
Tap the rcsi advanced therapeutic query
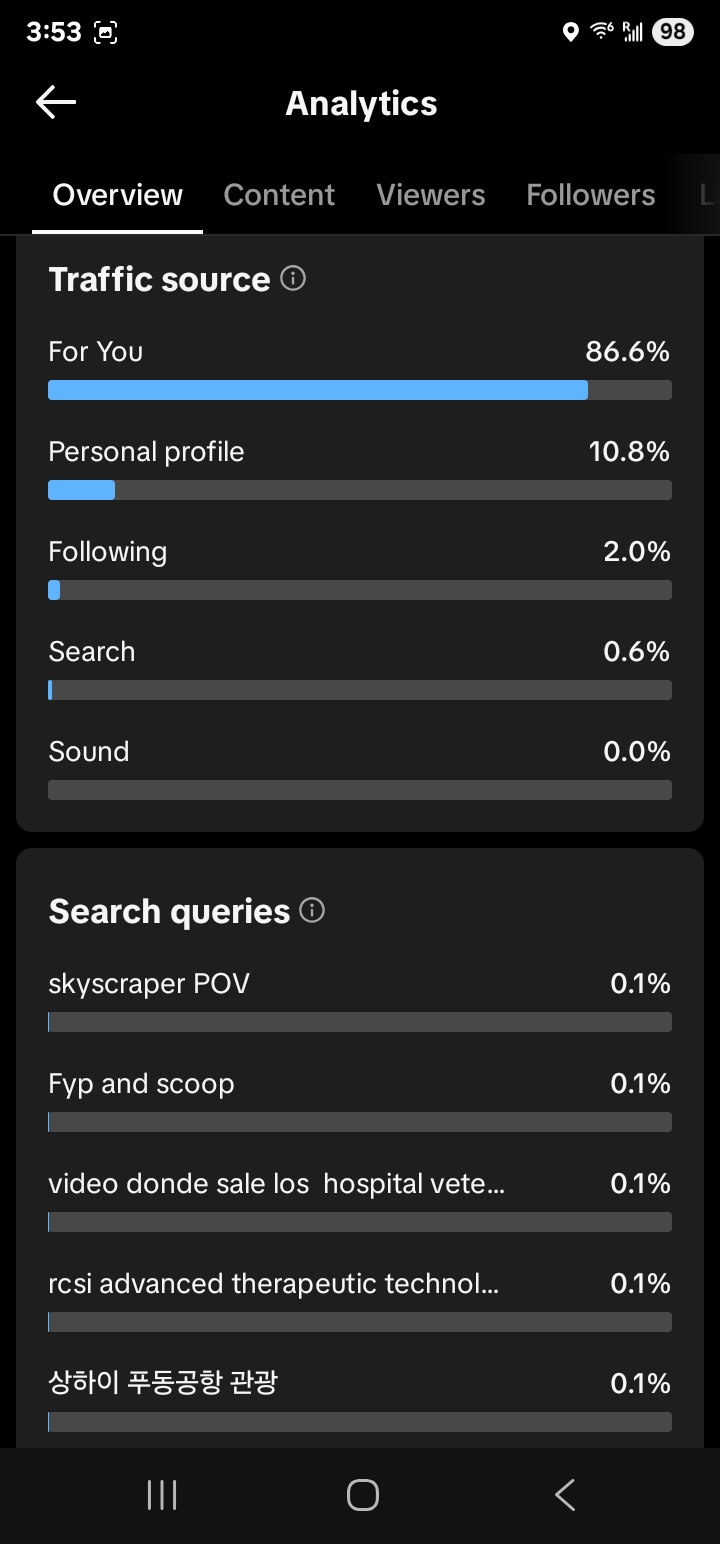273,1284
